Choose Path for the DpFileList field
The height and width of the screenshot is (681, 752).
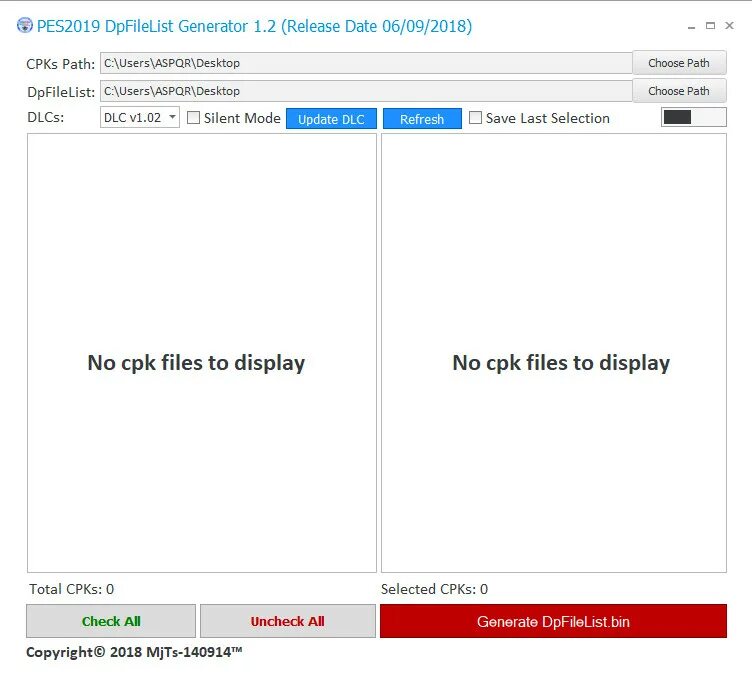click(x=679, y=91)
